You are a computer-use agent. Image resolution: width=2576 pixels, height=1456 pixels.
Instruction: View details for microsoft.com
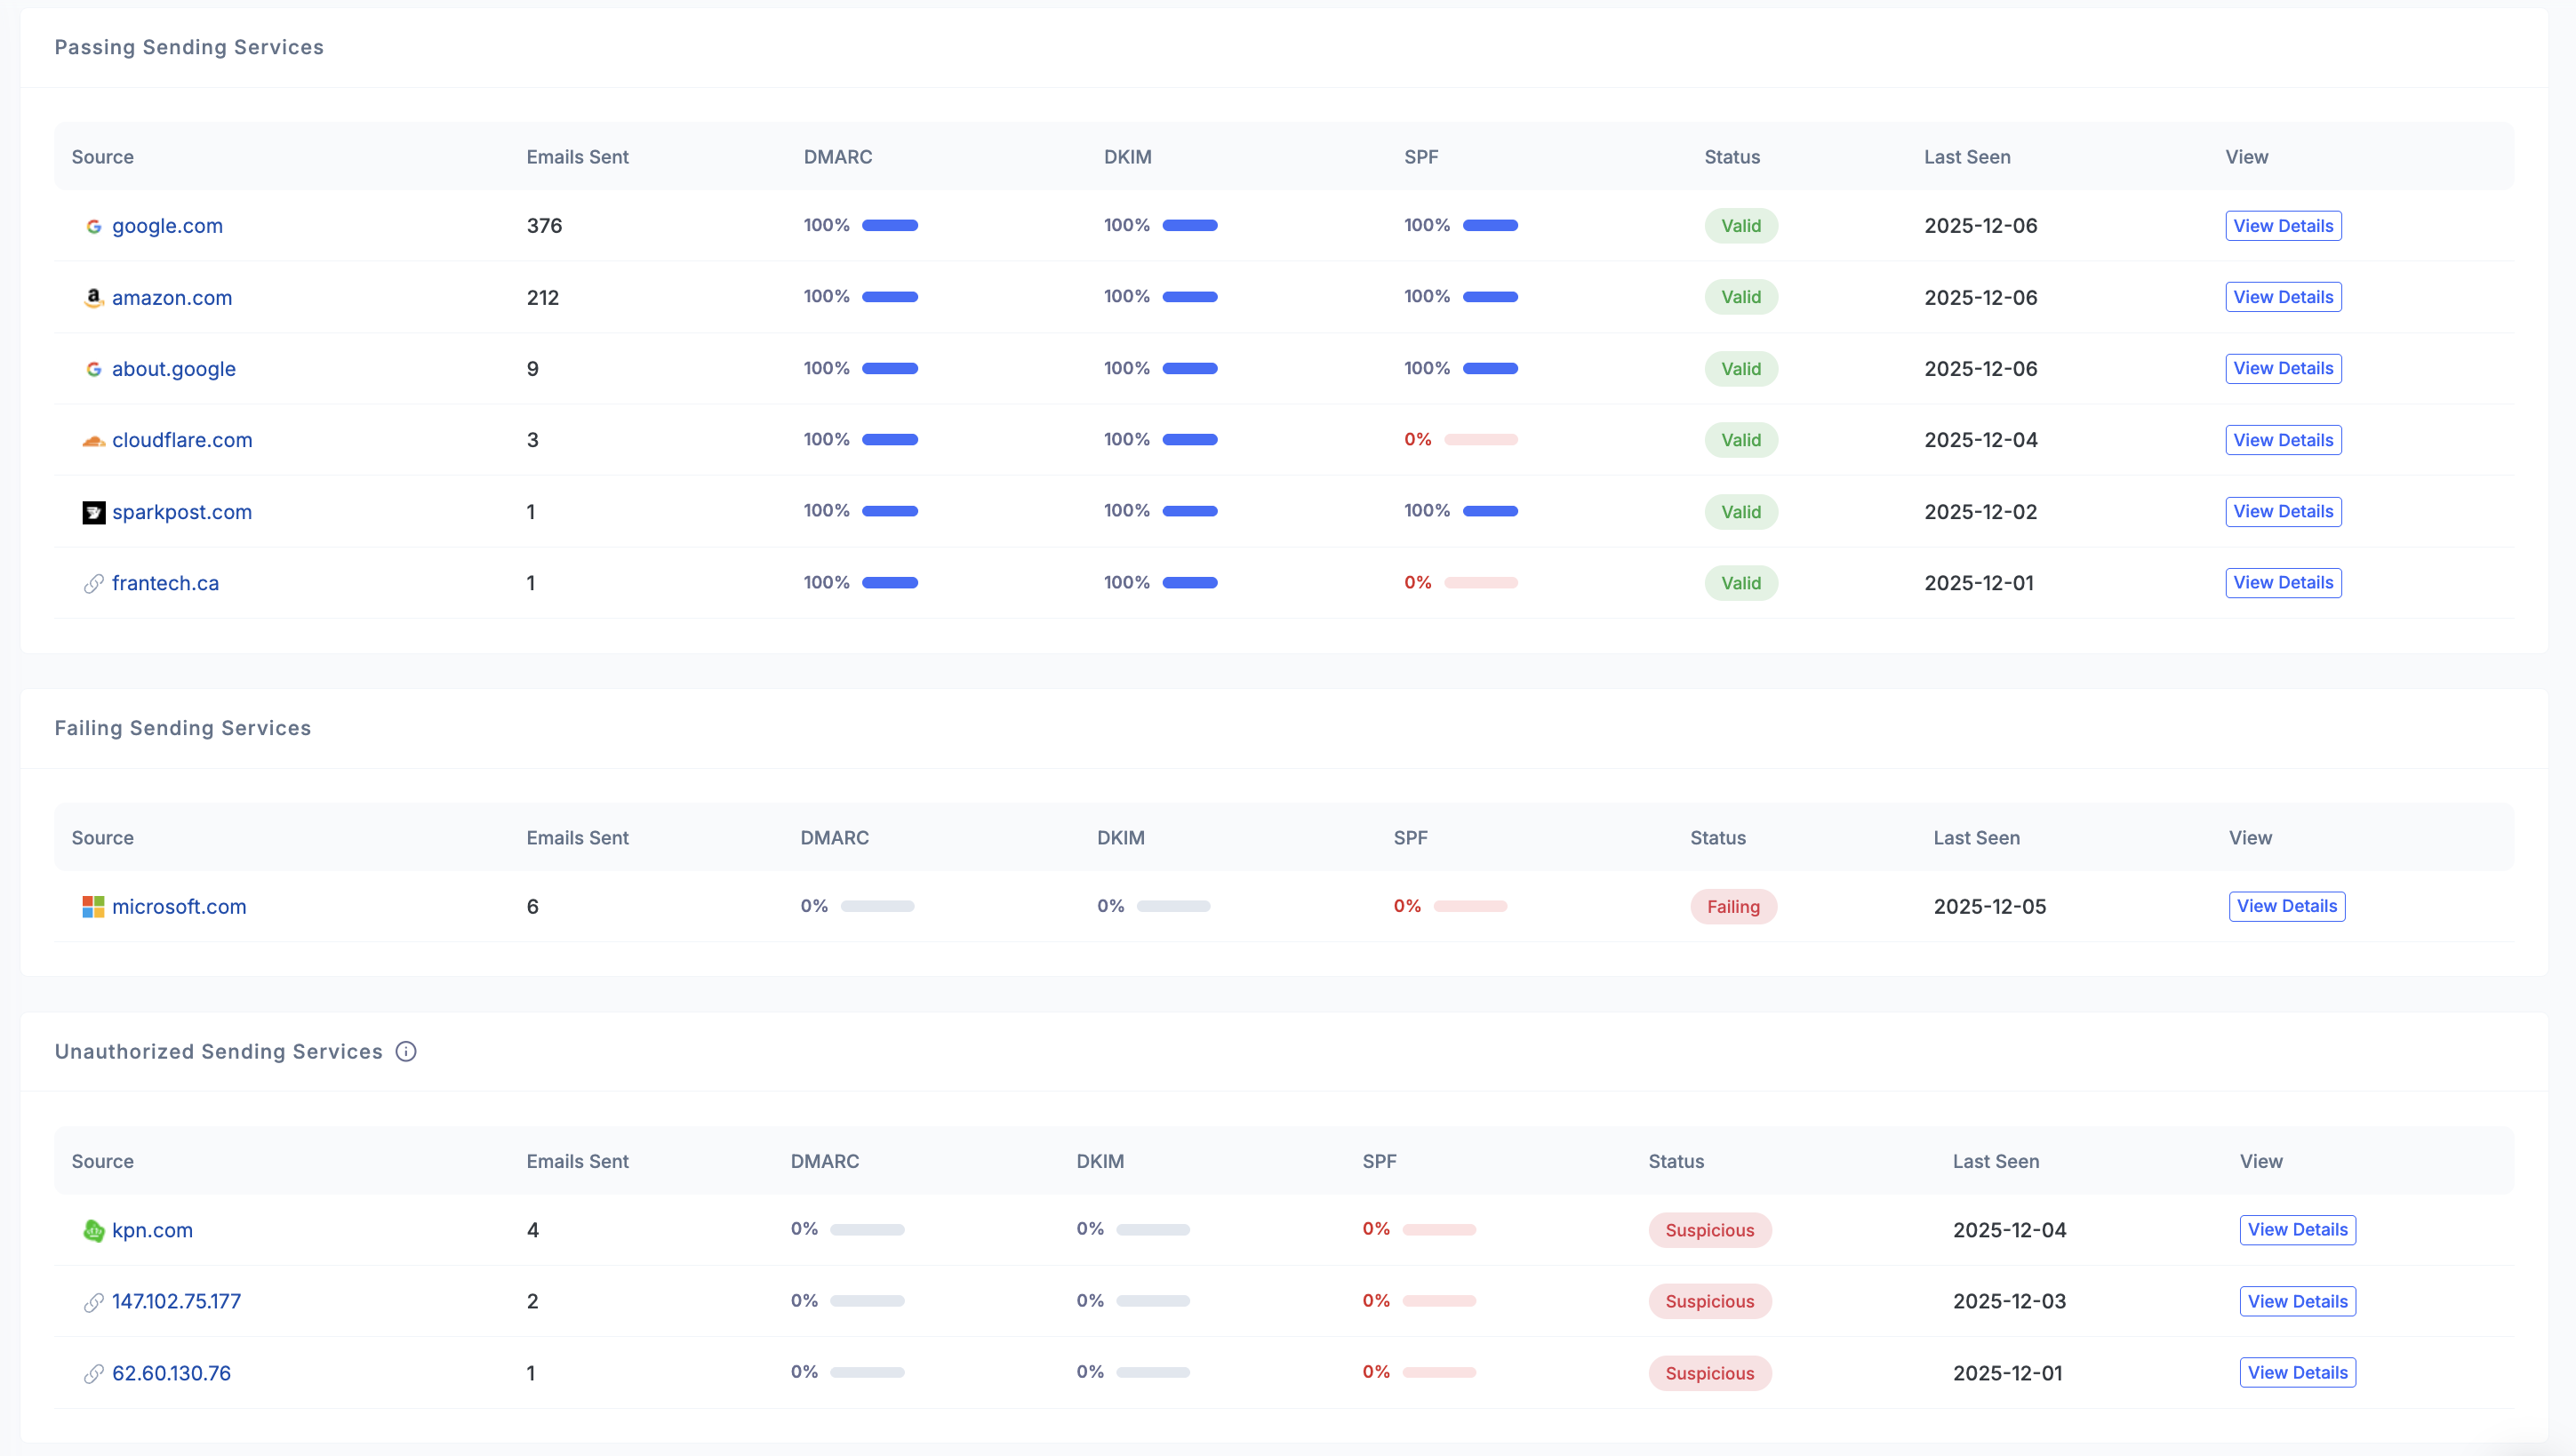(2286, 906)
